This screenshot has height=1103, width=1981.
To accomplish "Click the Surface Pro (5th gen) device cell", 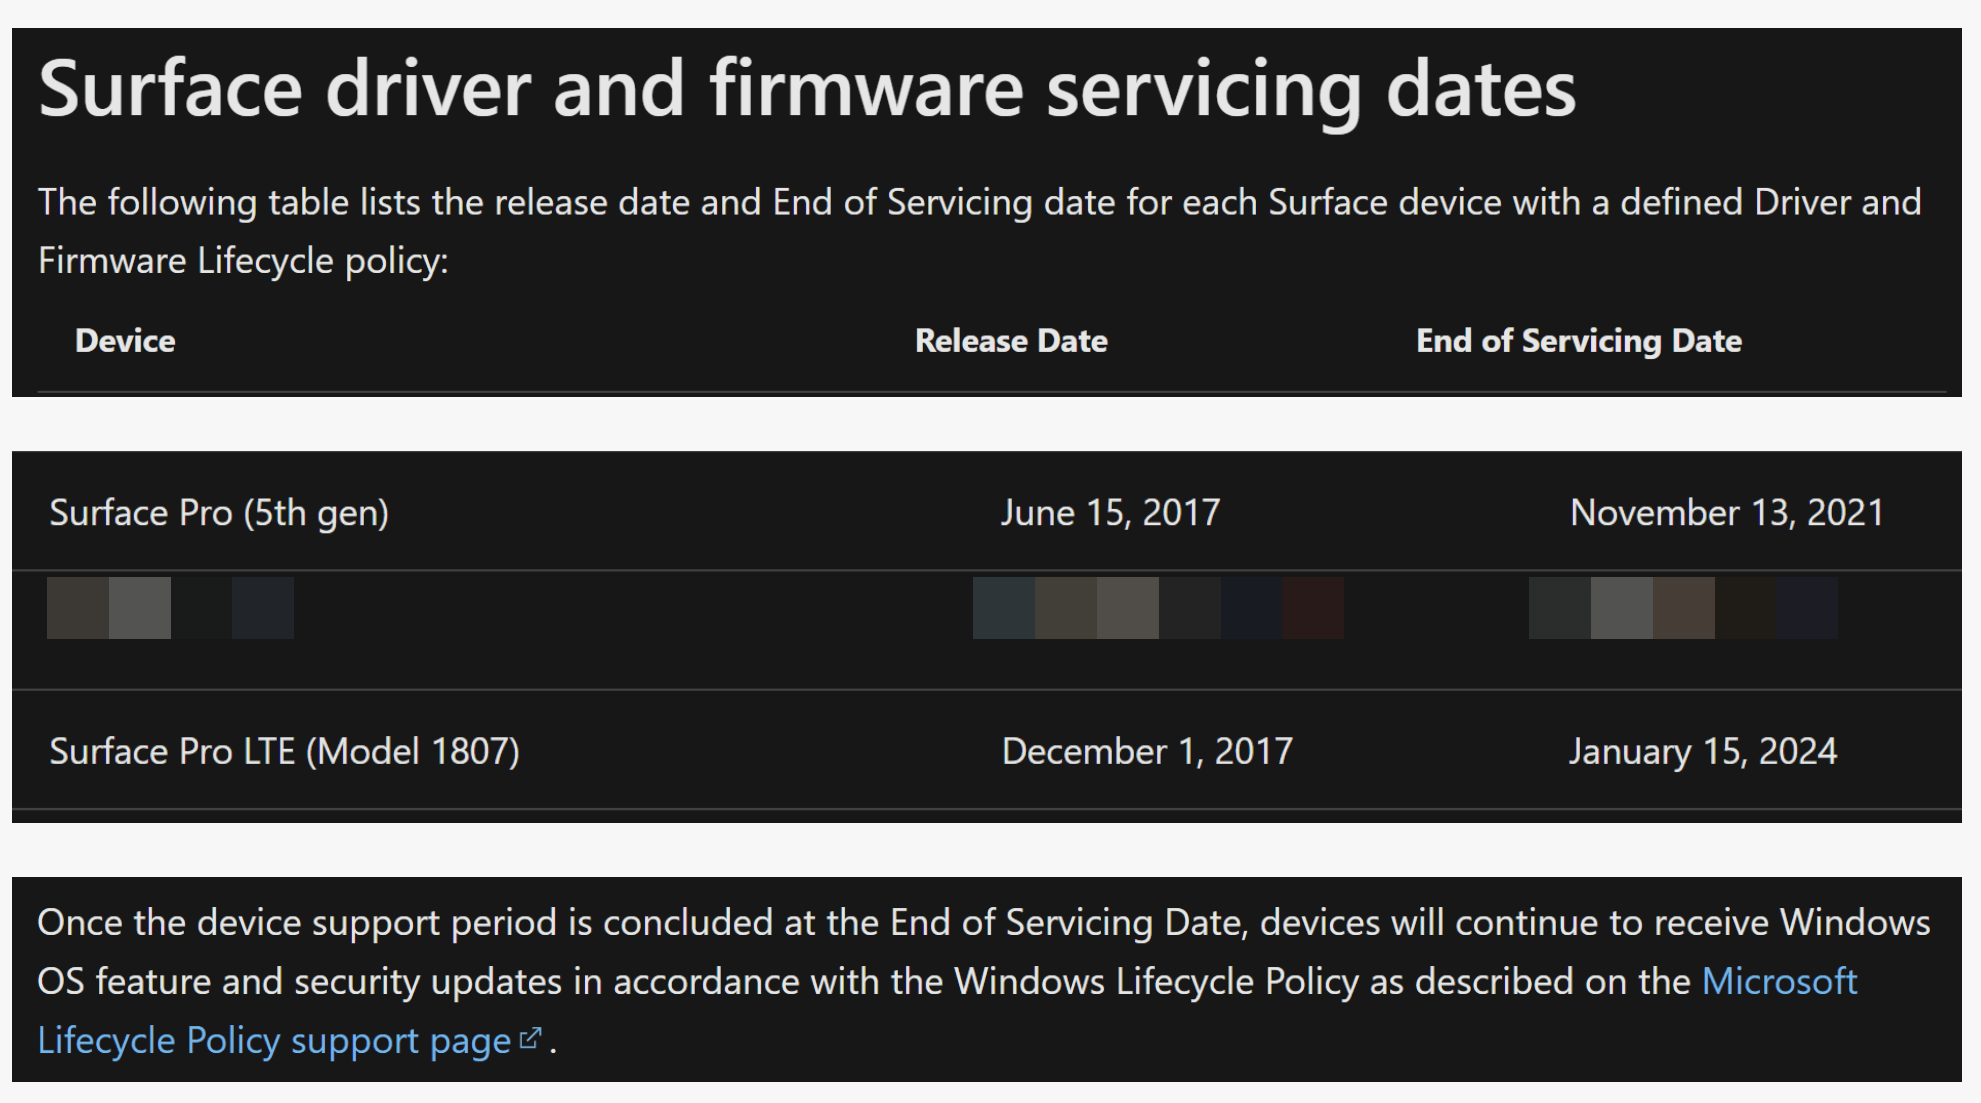I will (219, 513).
